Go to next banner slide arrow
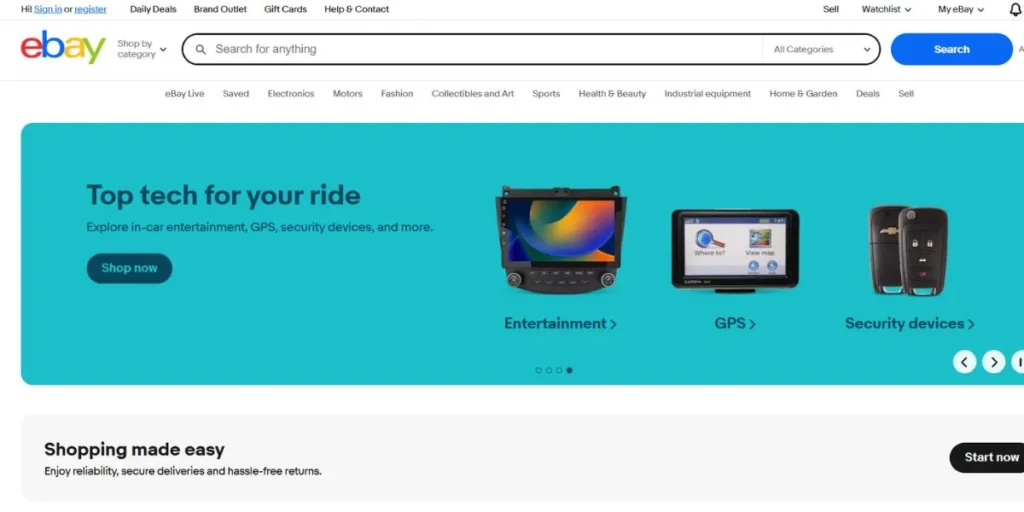 pyautogui.click(x=993, y=361)
